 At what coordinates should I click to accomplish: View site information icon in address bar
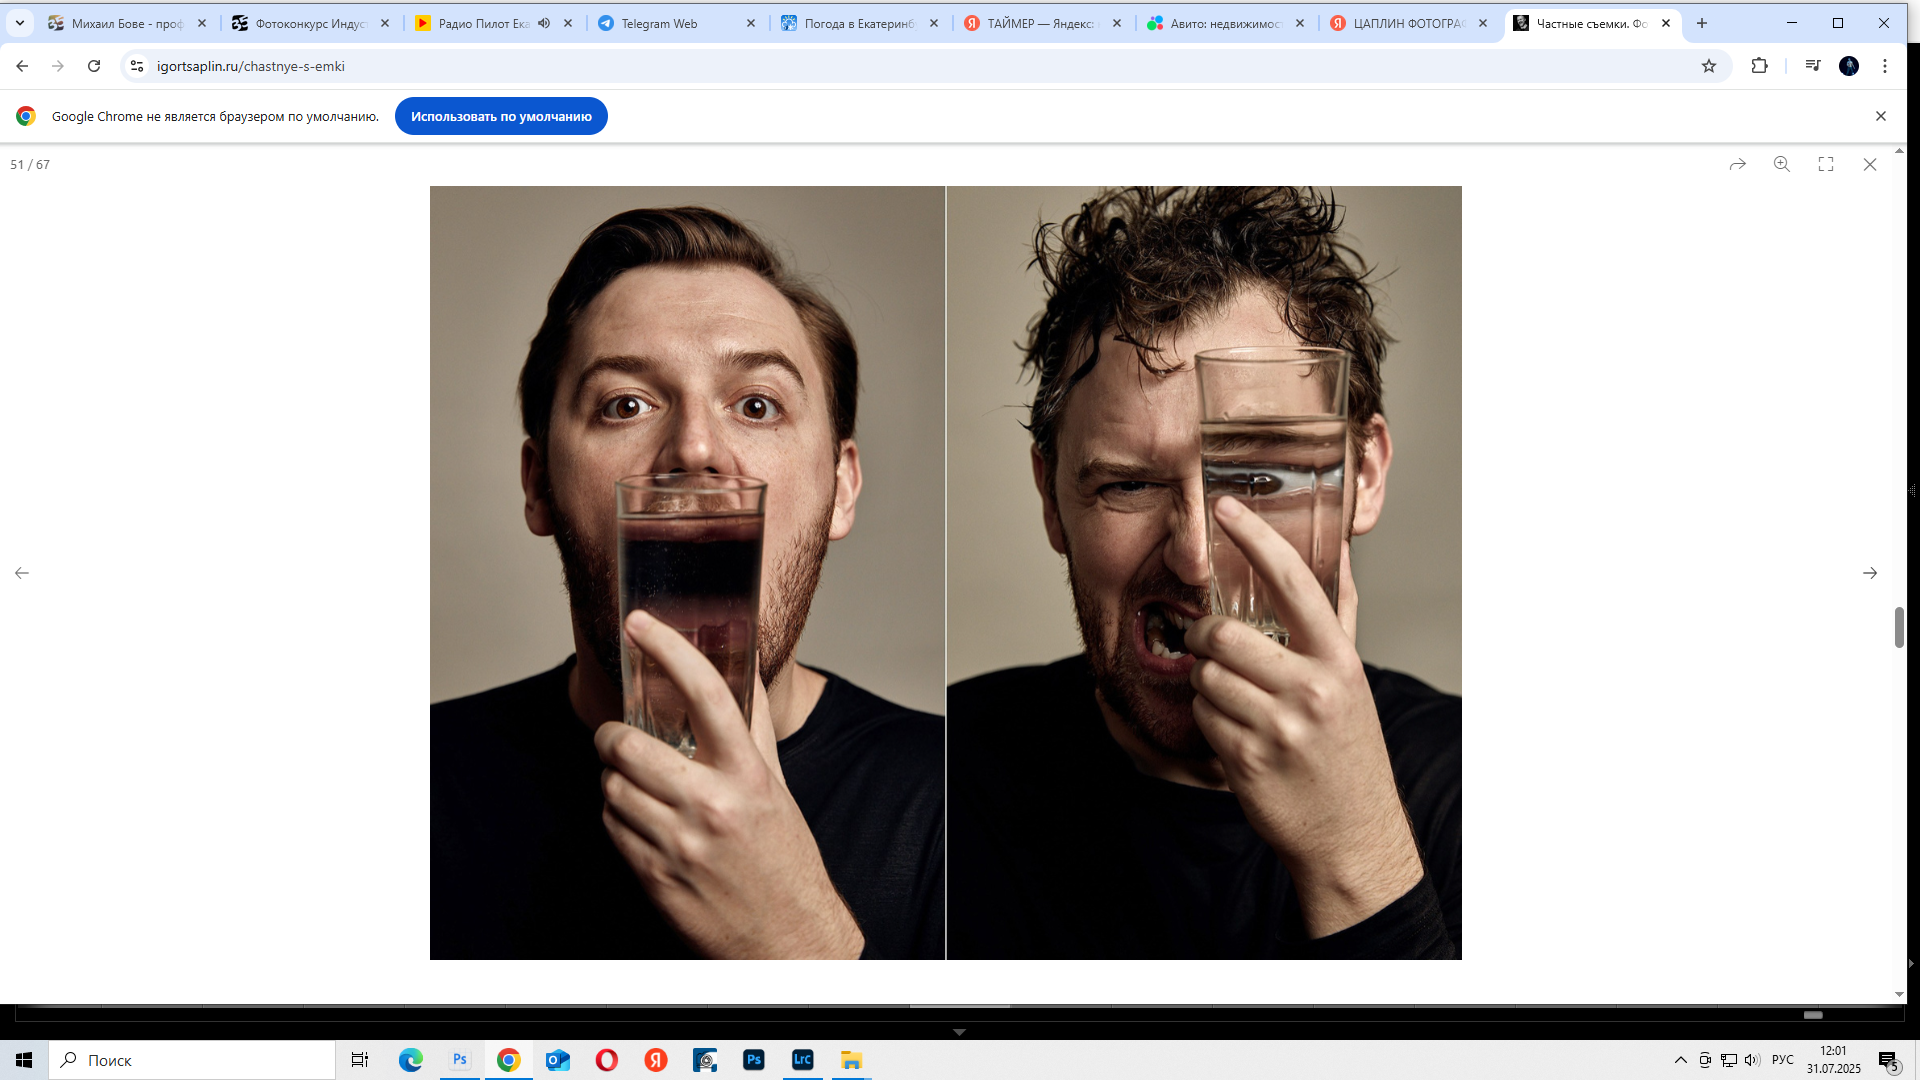click(x=137, y=66)
